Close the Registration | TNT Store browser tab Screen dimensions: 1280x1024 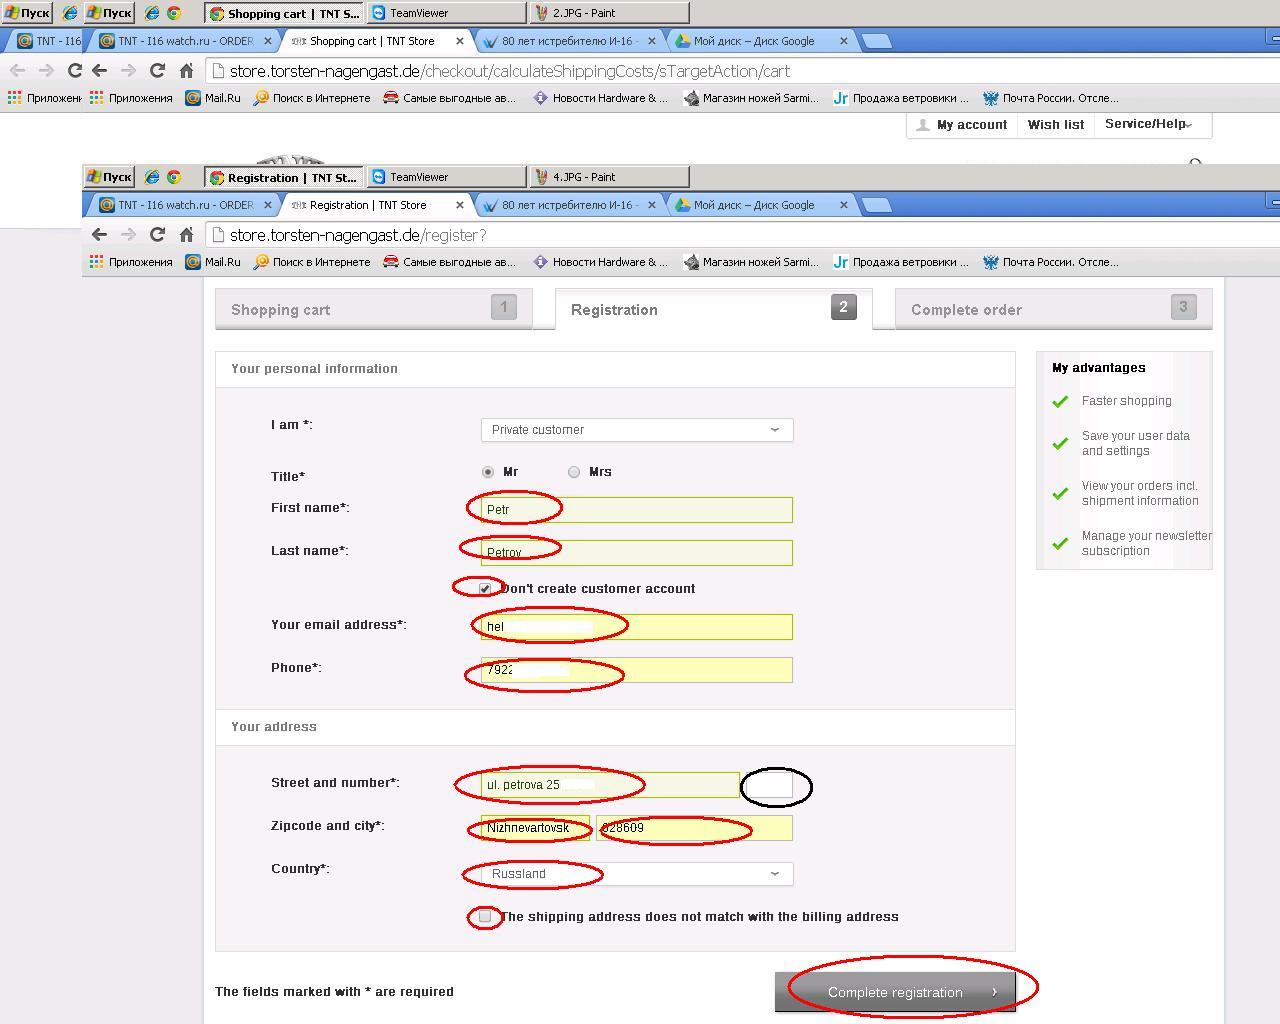[460, 205]
